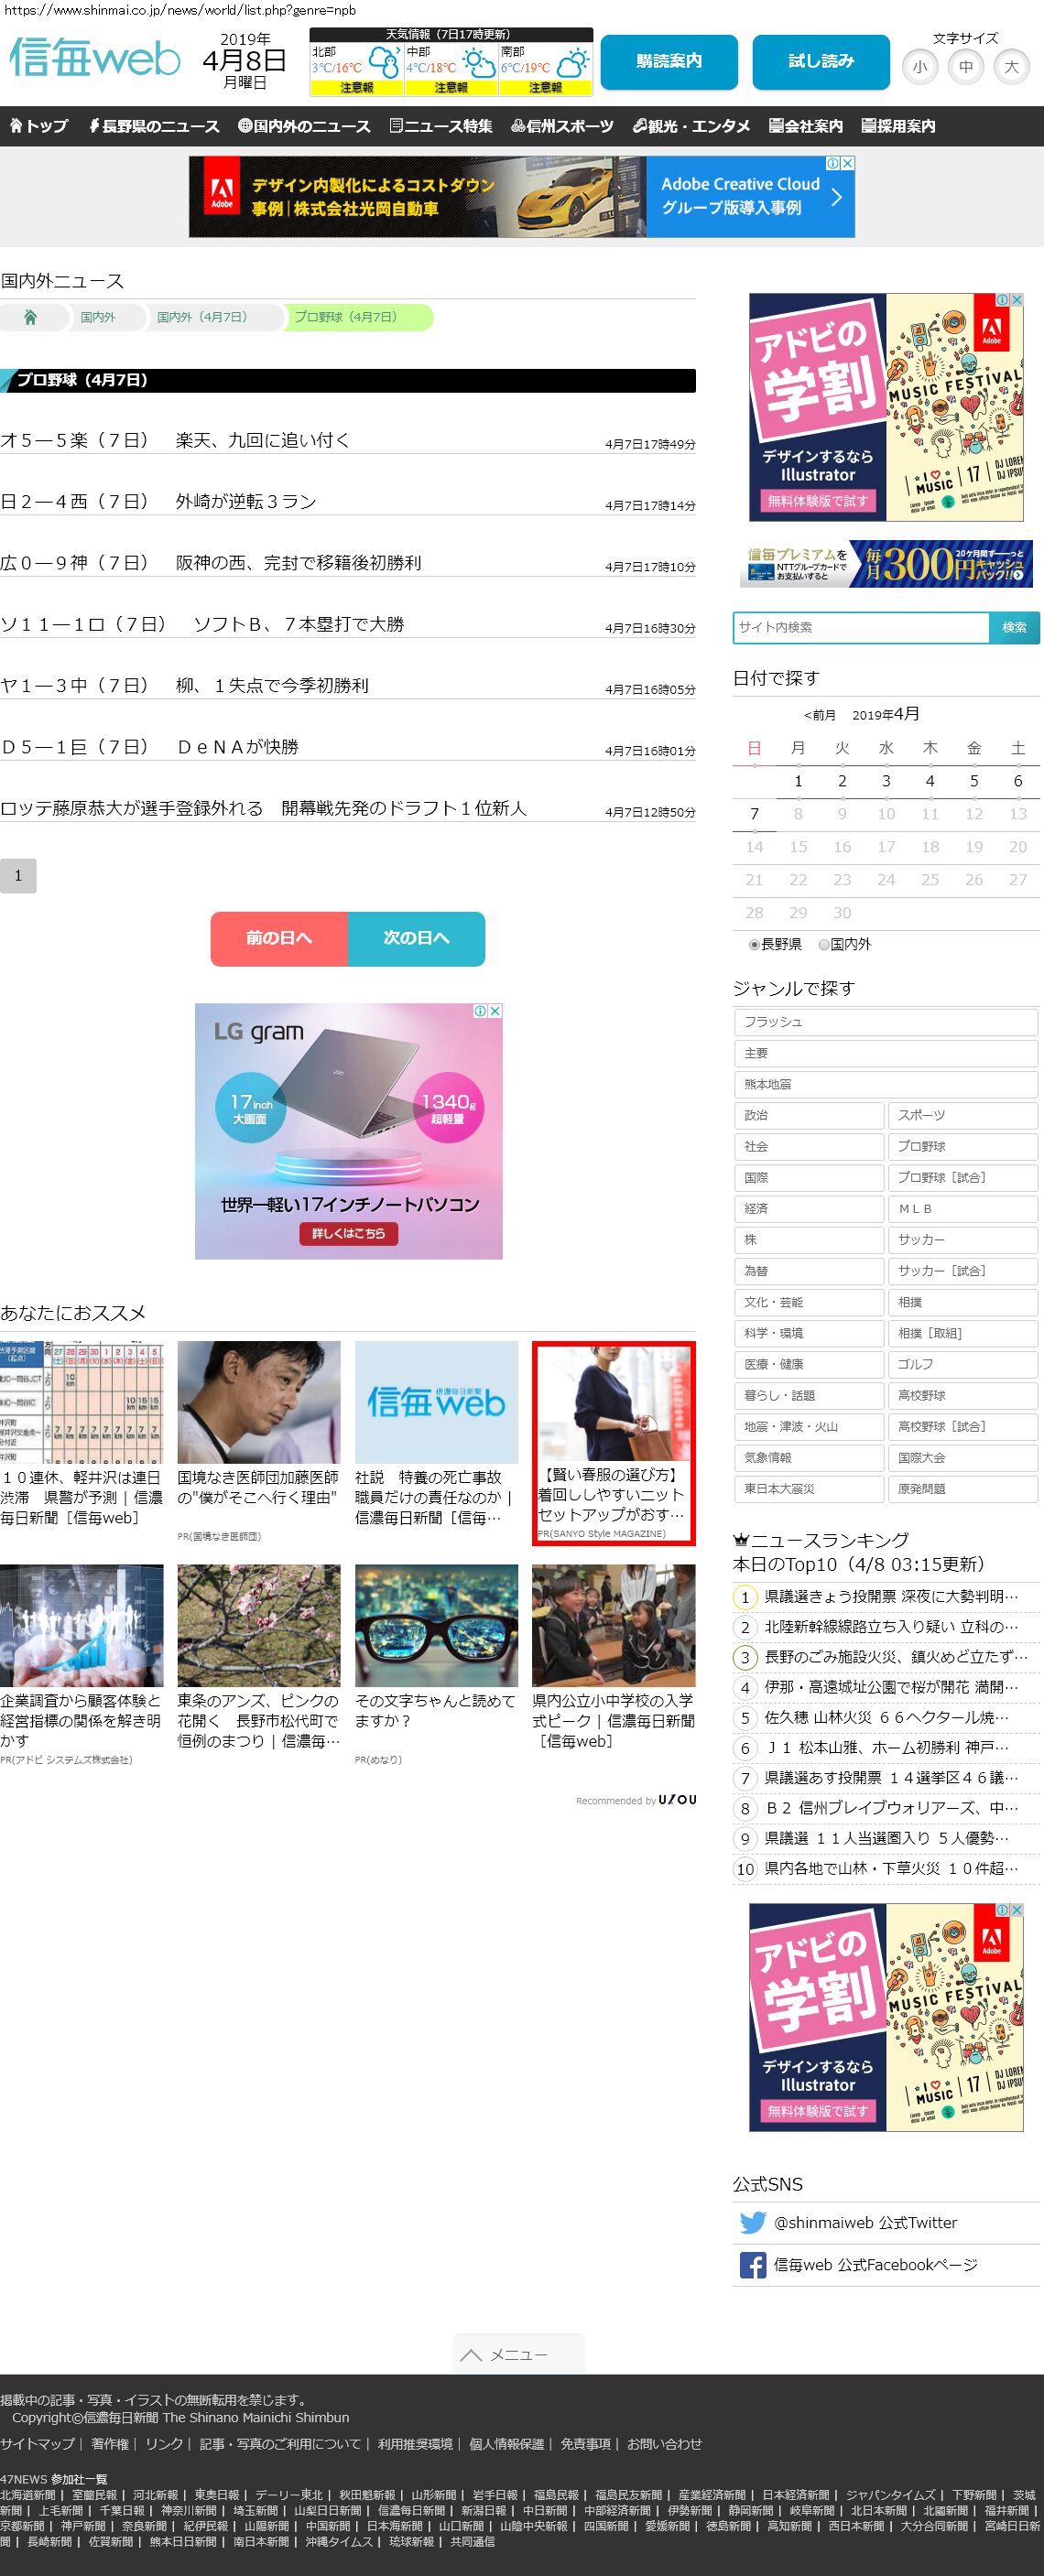The image size is (1044, 2576).
Task: Open the 信州スポーツ nav menu
Action: click(x=562, y=126)
